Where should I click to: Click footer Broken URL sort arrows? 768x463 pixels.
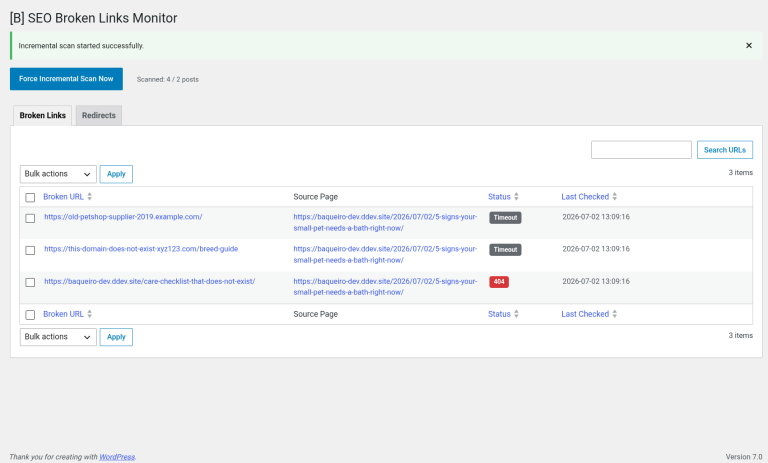[90, 314]
